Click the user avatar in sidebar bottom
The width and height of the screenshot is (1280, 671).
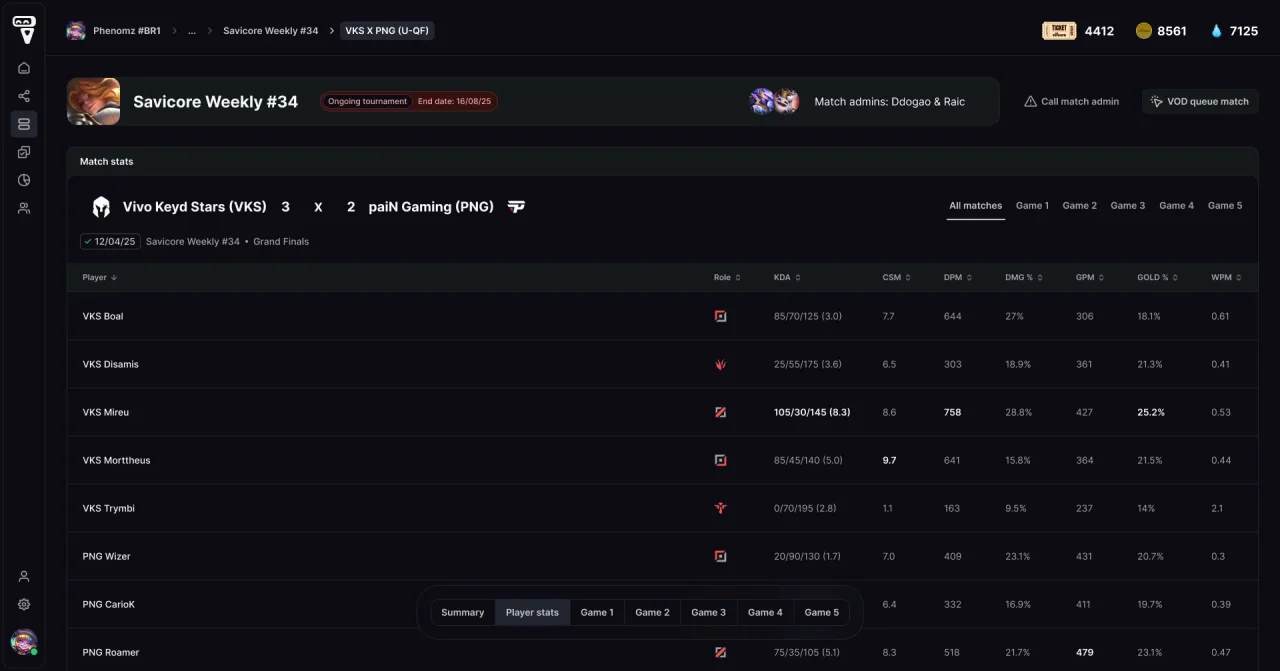click(x=24, y=641)
